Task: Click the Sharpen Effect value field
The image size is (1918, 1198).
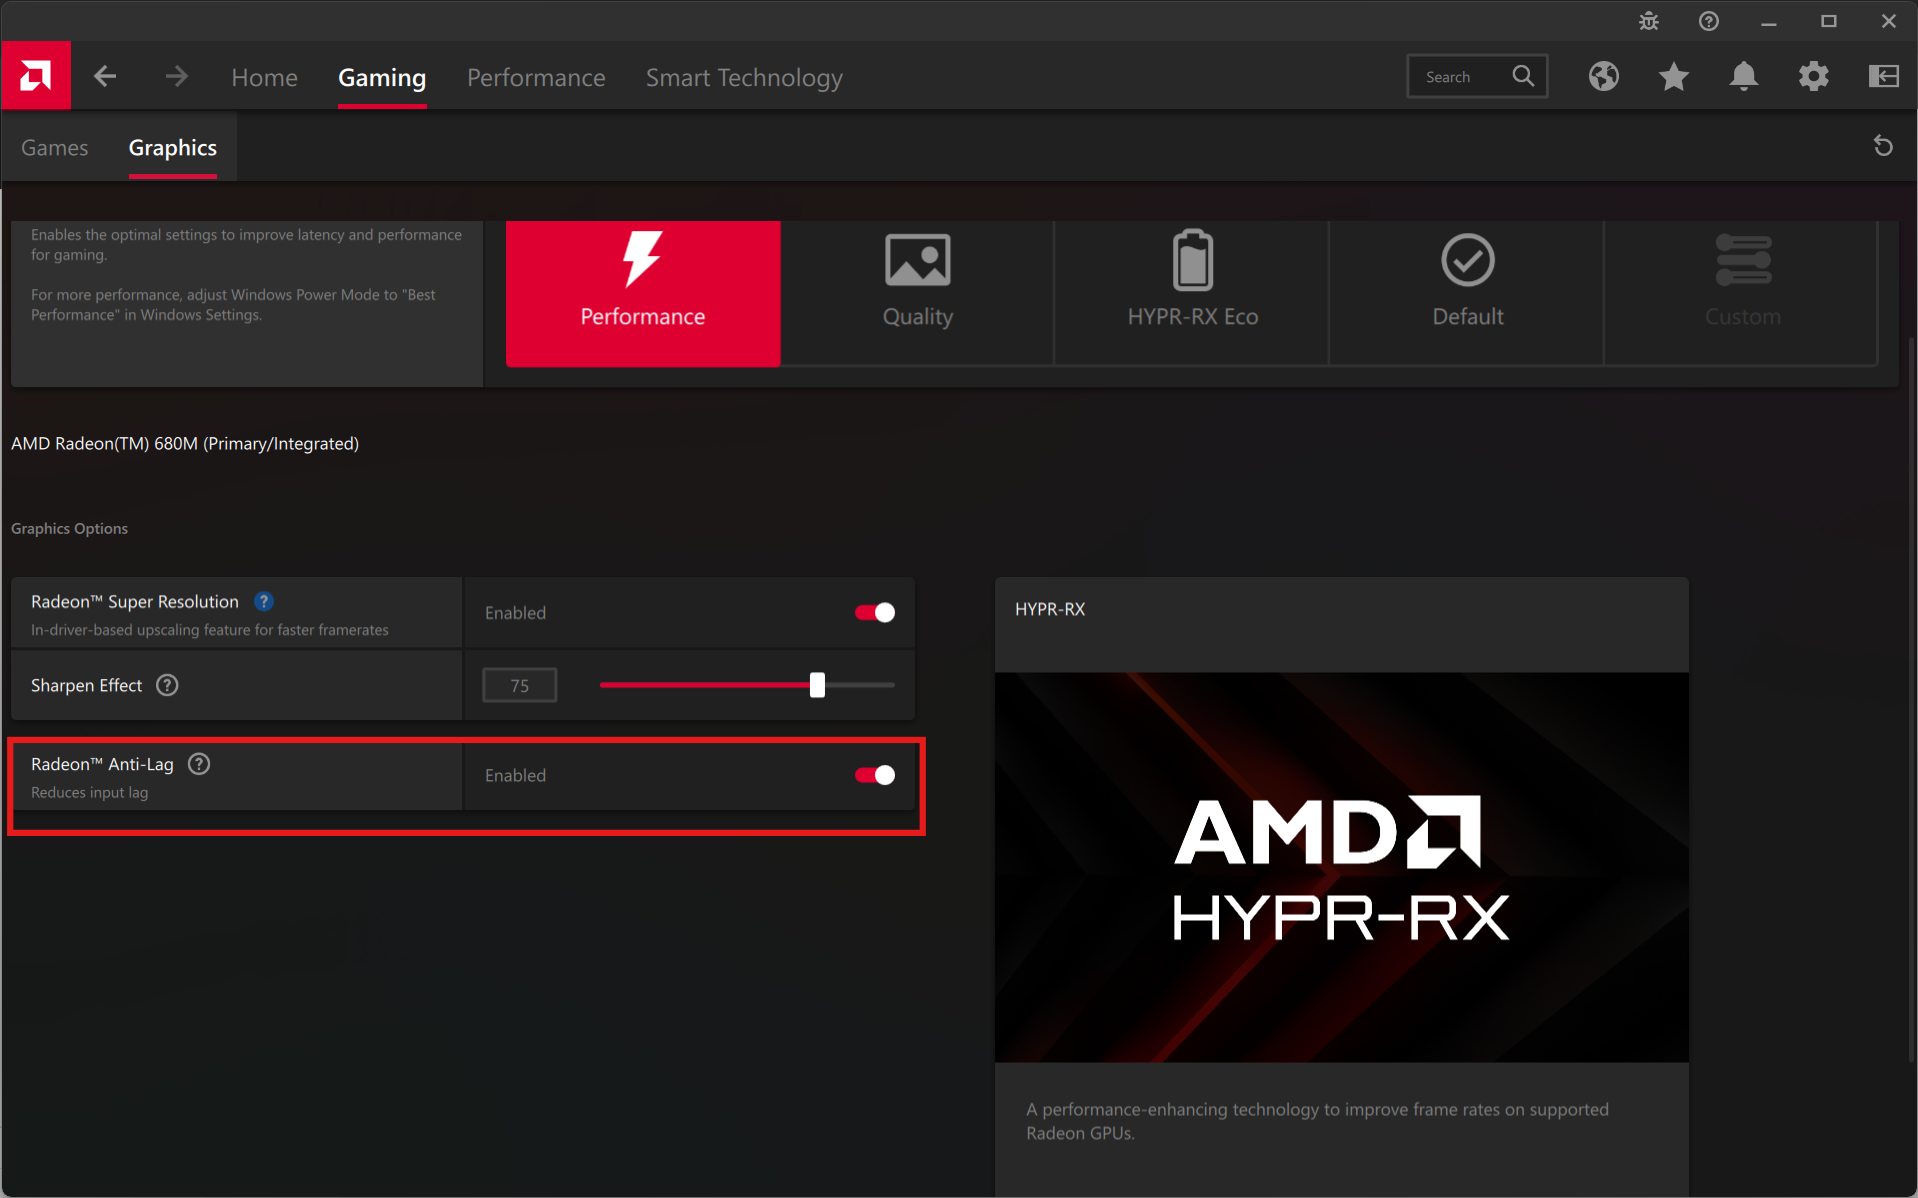Action: click(x=520, y=685)
